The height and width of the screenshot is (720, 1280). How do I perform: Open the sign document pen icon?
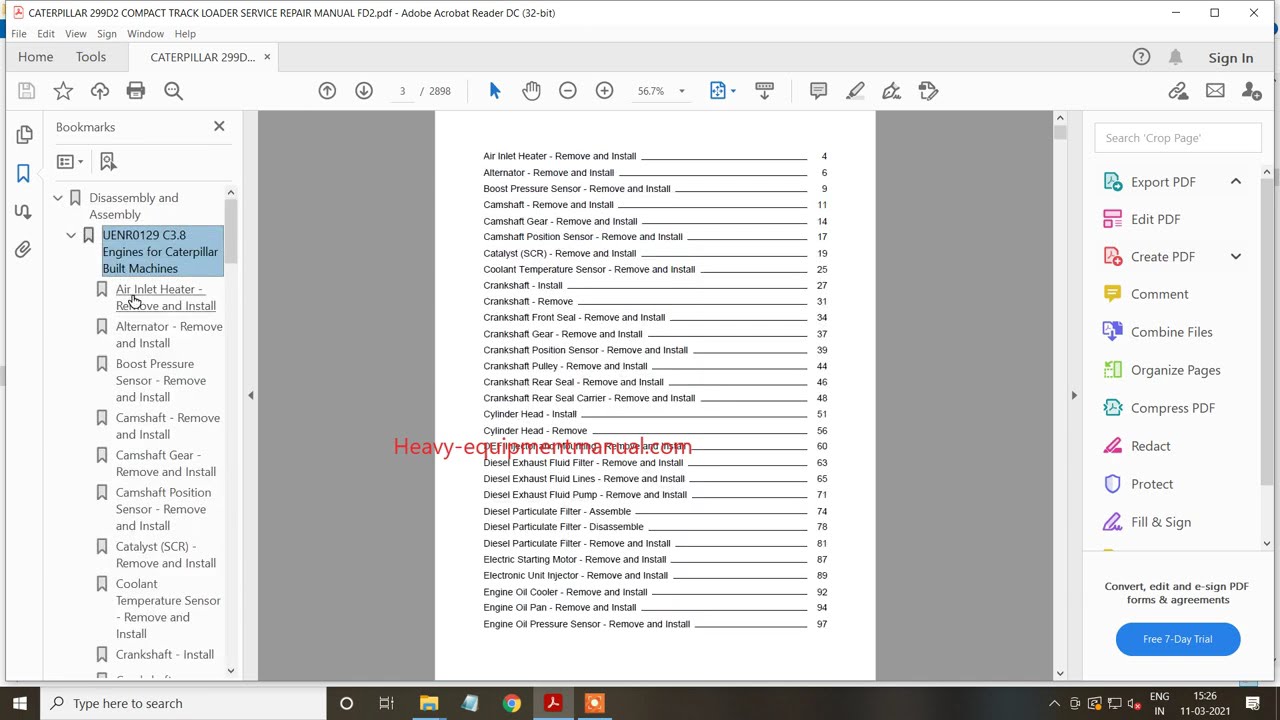pyautogui.click(x=891, y=91)
